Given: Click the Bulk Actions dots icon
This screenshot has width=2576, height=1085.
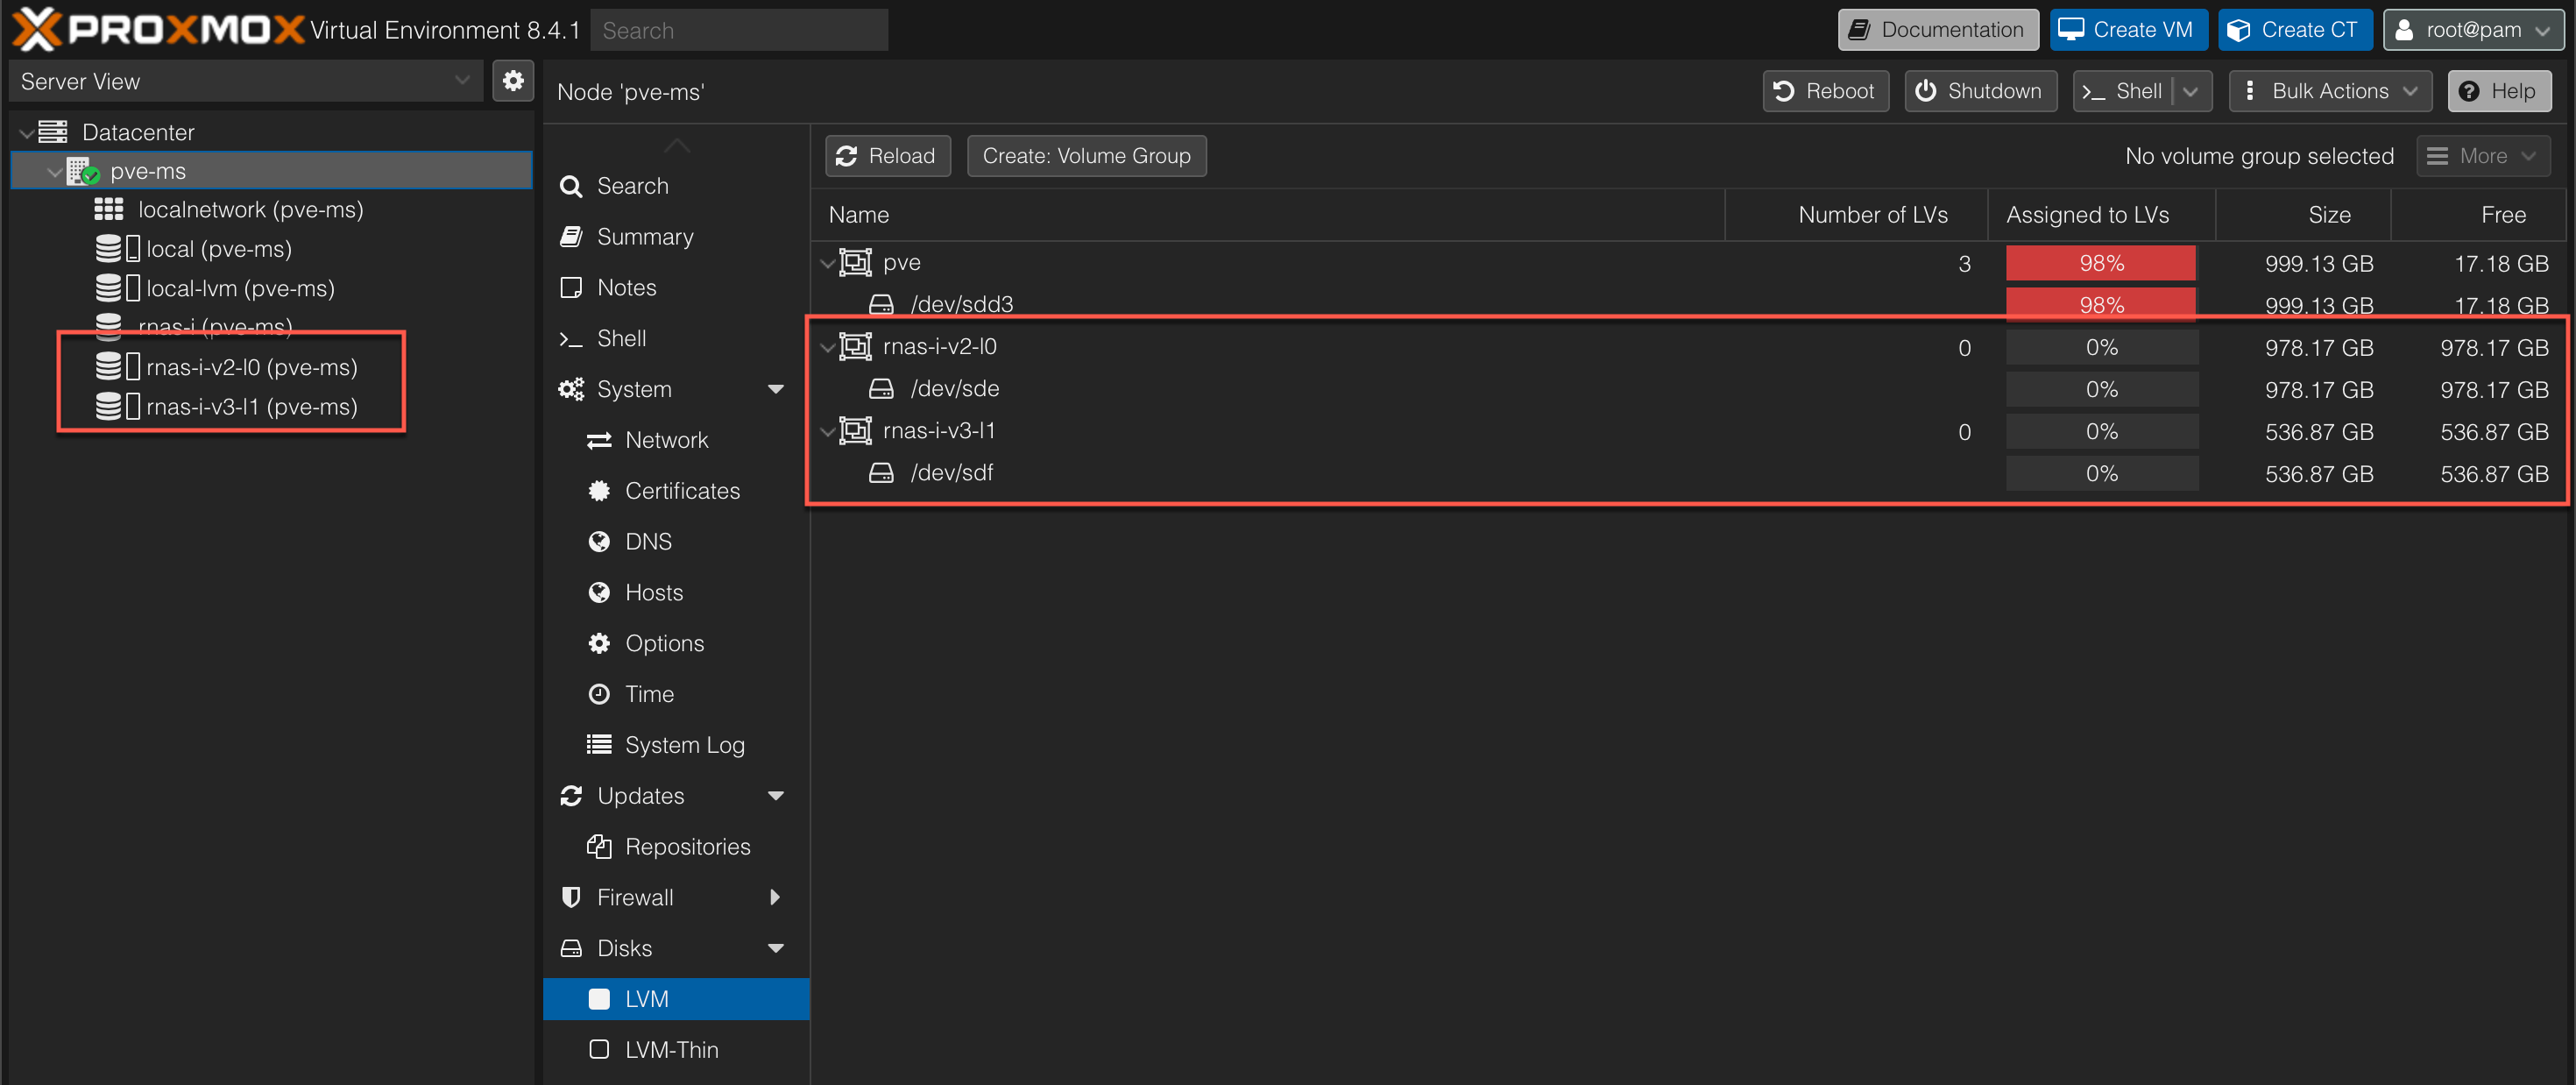Looking at the screenshot, I should coord(2249,91).
